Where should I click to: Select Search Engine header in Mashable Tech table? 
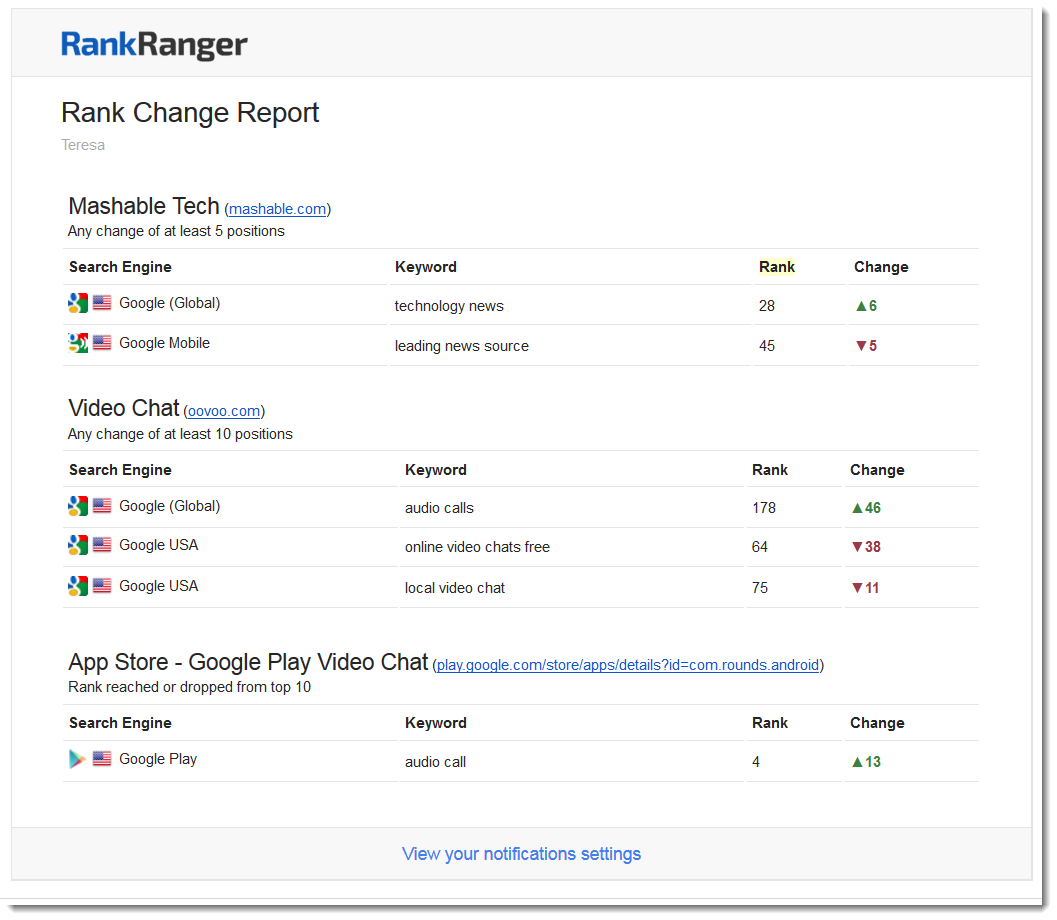click(x=120, y=267)
